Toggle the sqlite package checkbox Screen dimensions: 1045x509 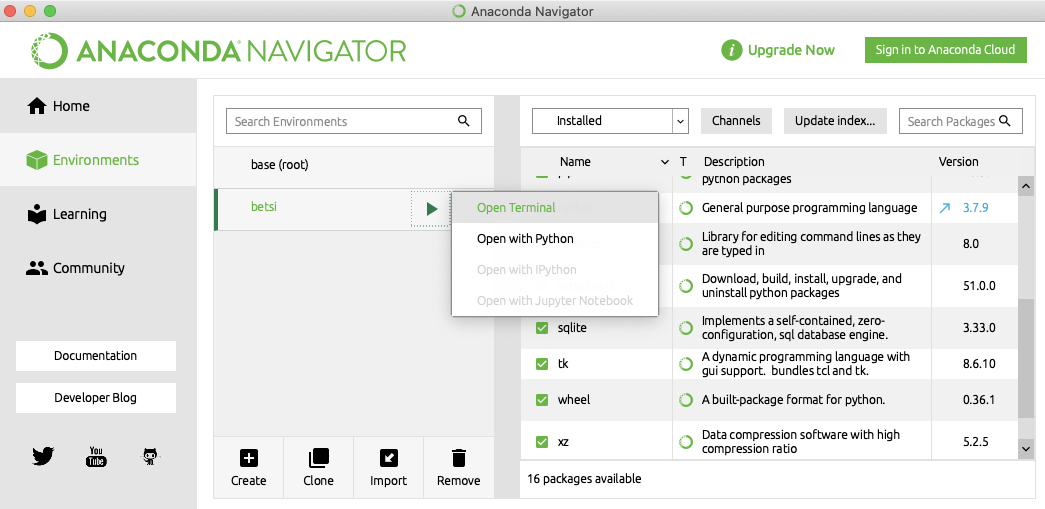pos(542,328)
